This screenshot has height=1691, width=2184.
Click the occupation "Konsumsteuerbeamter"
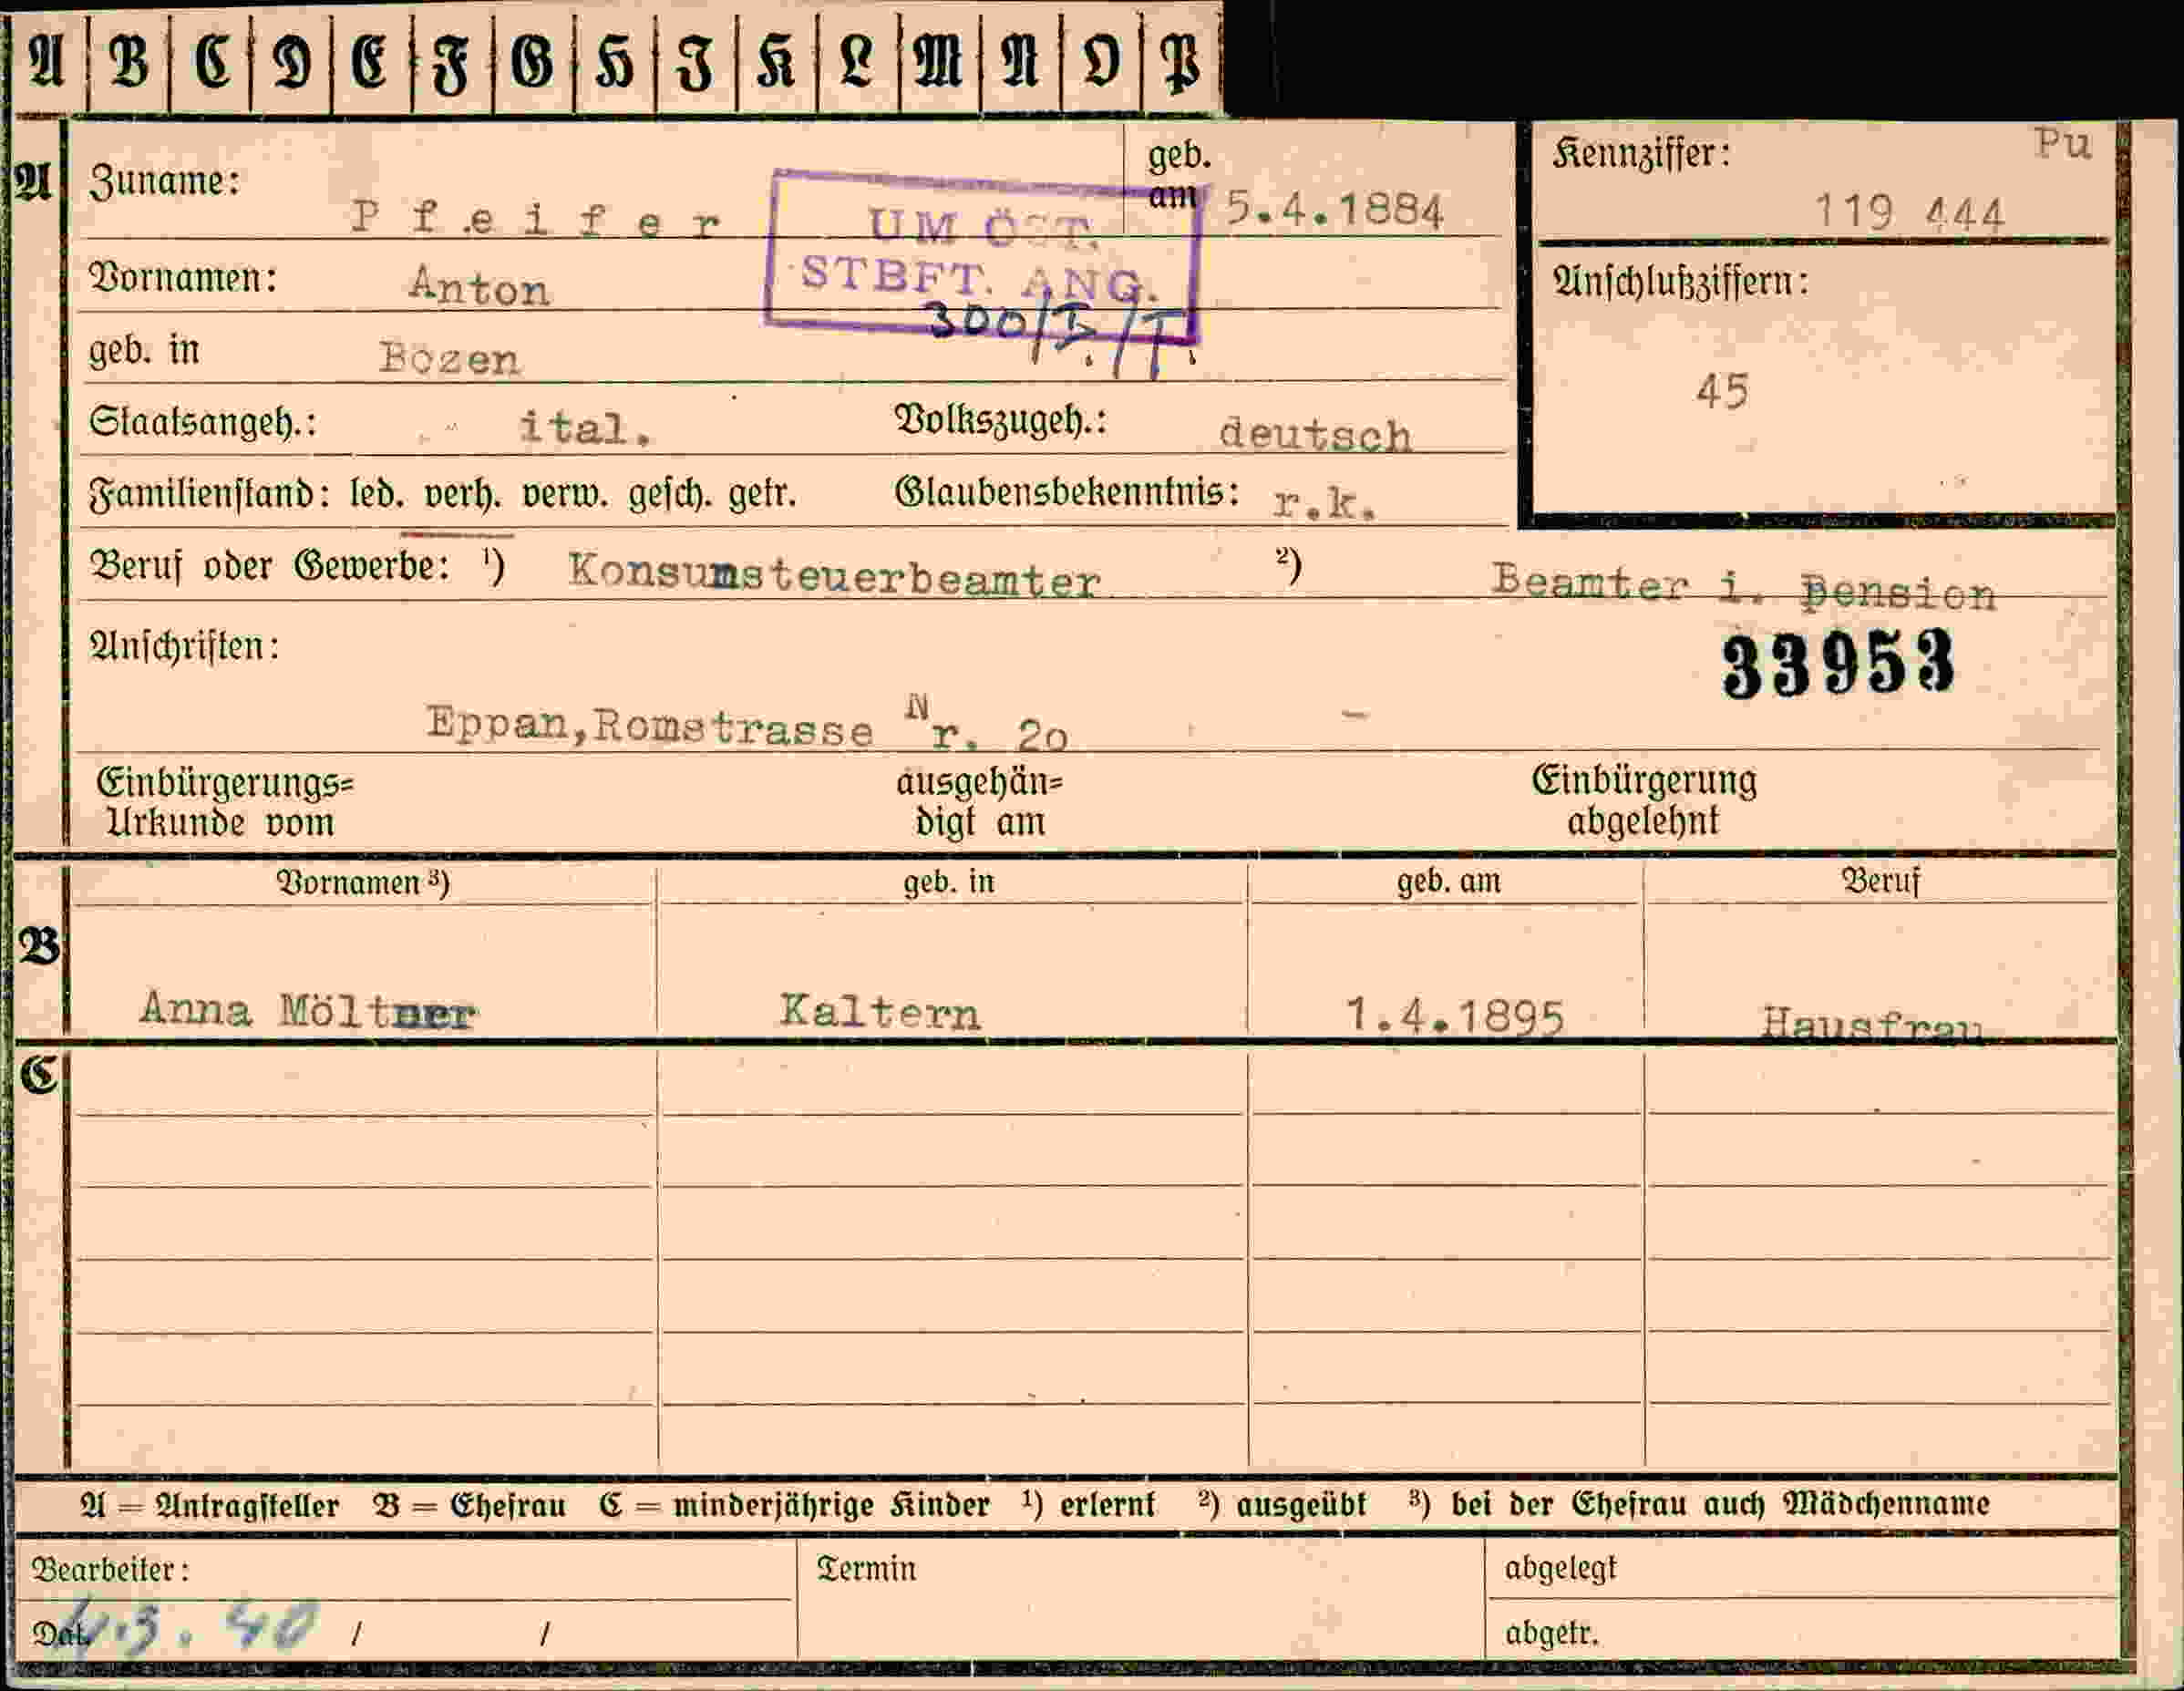834,578
